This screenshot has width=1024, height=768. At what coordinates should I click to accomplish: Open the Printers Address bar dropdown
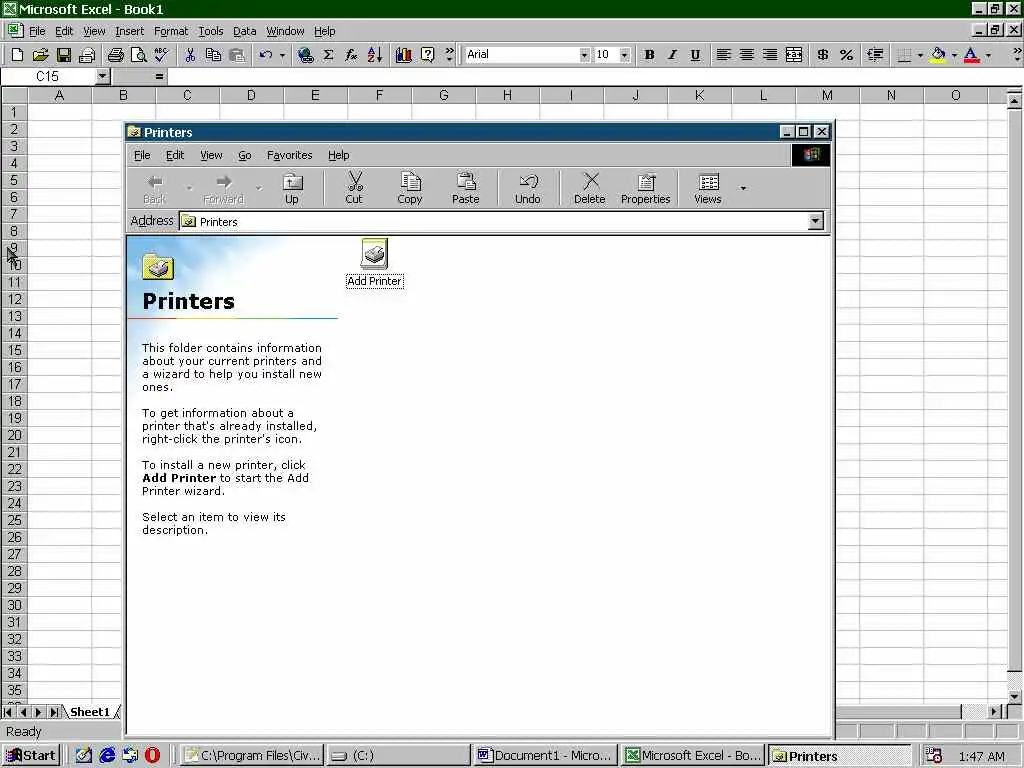(x=815, y=221)
